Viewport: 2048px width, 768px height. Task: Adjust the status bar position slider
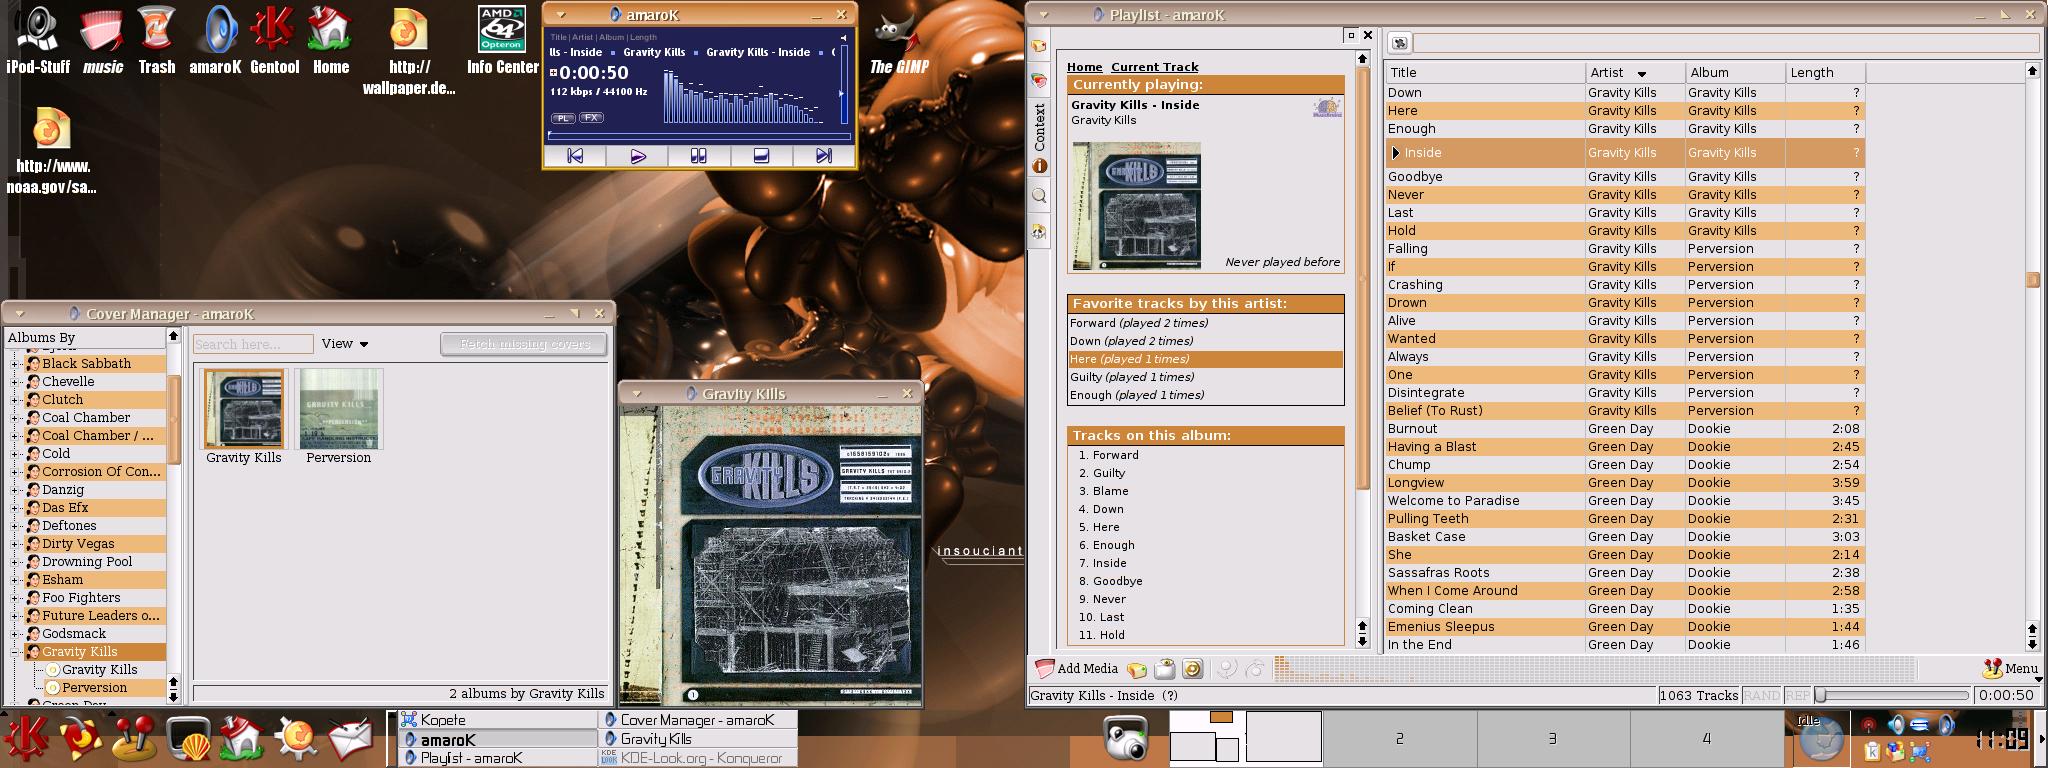pyautogui.click(x=1892, y=695)
